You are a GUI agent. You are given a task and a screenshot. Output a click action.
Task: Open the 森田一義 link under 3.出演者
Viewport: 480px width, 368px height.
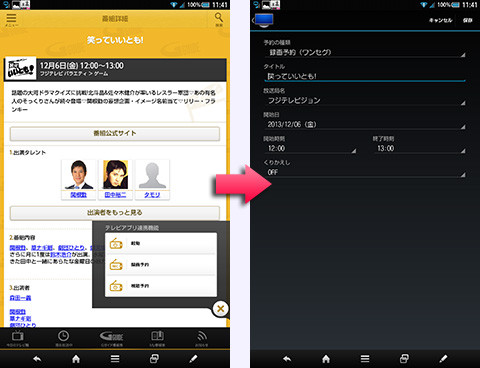pyautogui.click(x=20, y=298)
